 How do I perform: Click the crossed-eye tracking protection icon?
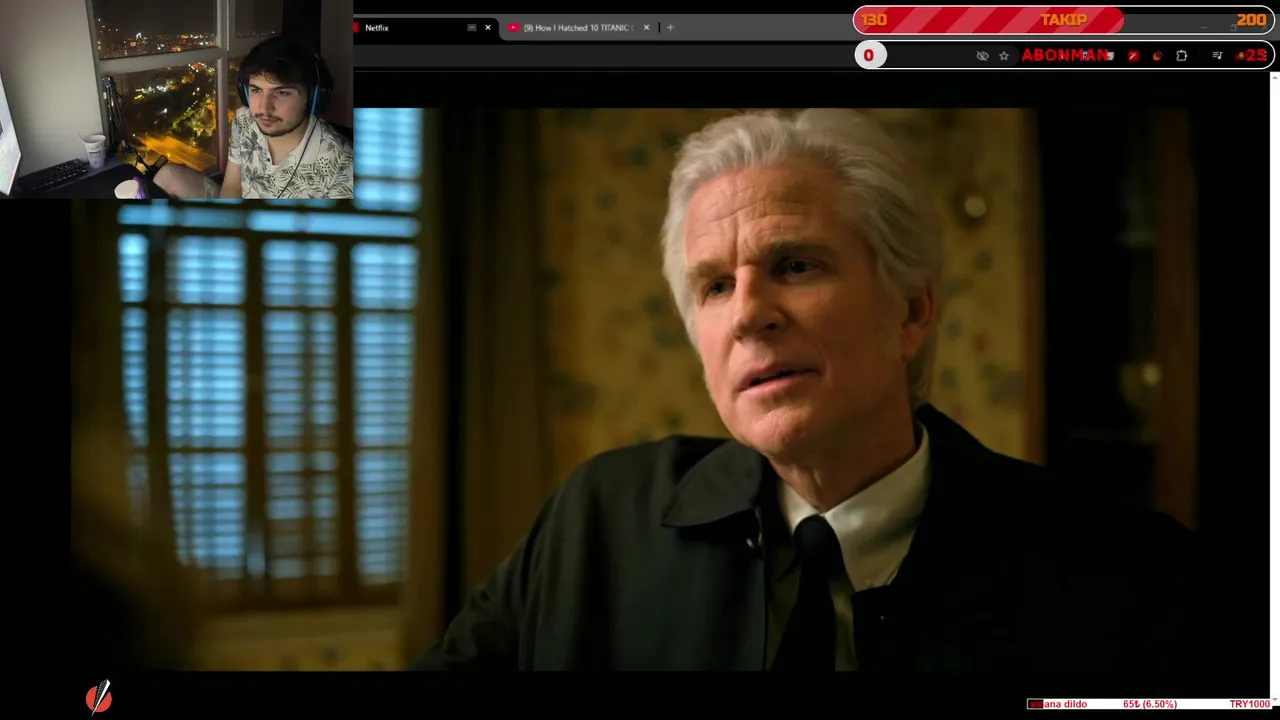pyautogui.click(x=982, y=56)
